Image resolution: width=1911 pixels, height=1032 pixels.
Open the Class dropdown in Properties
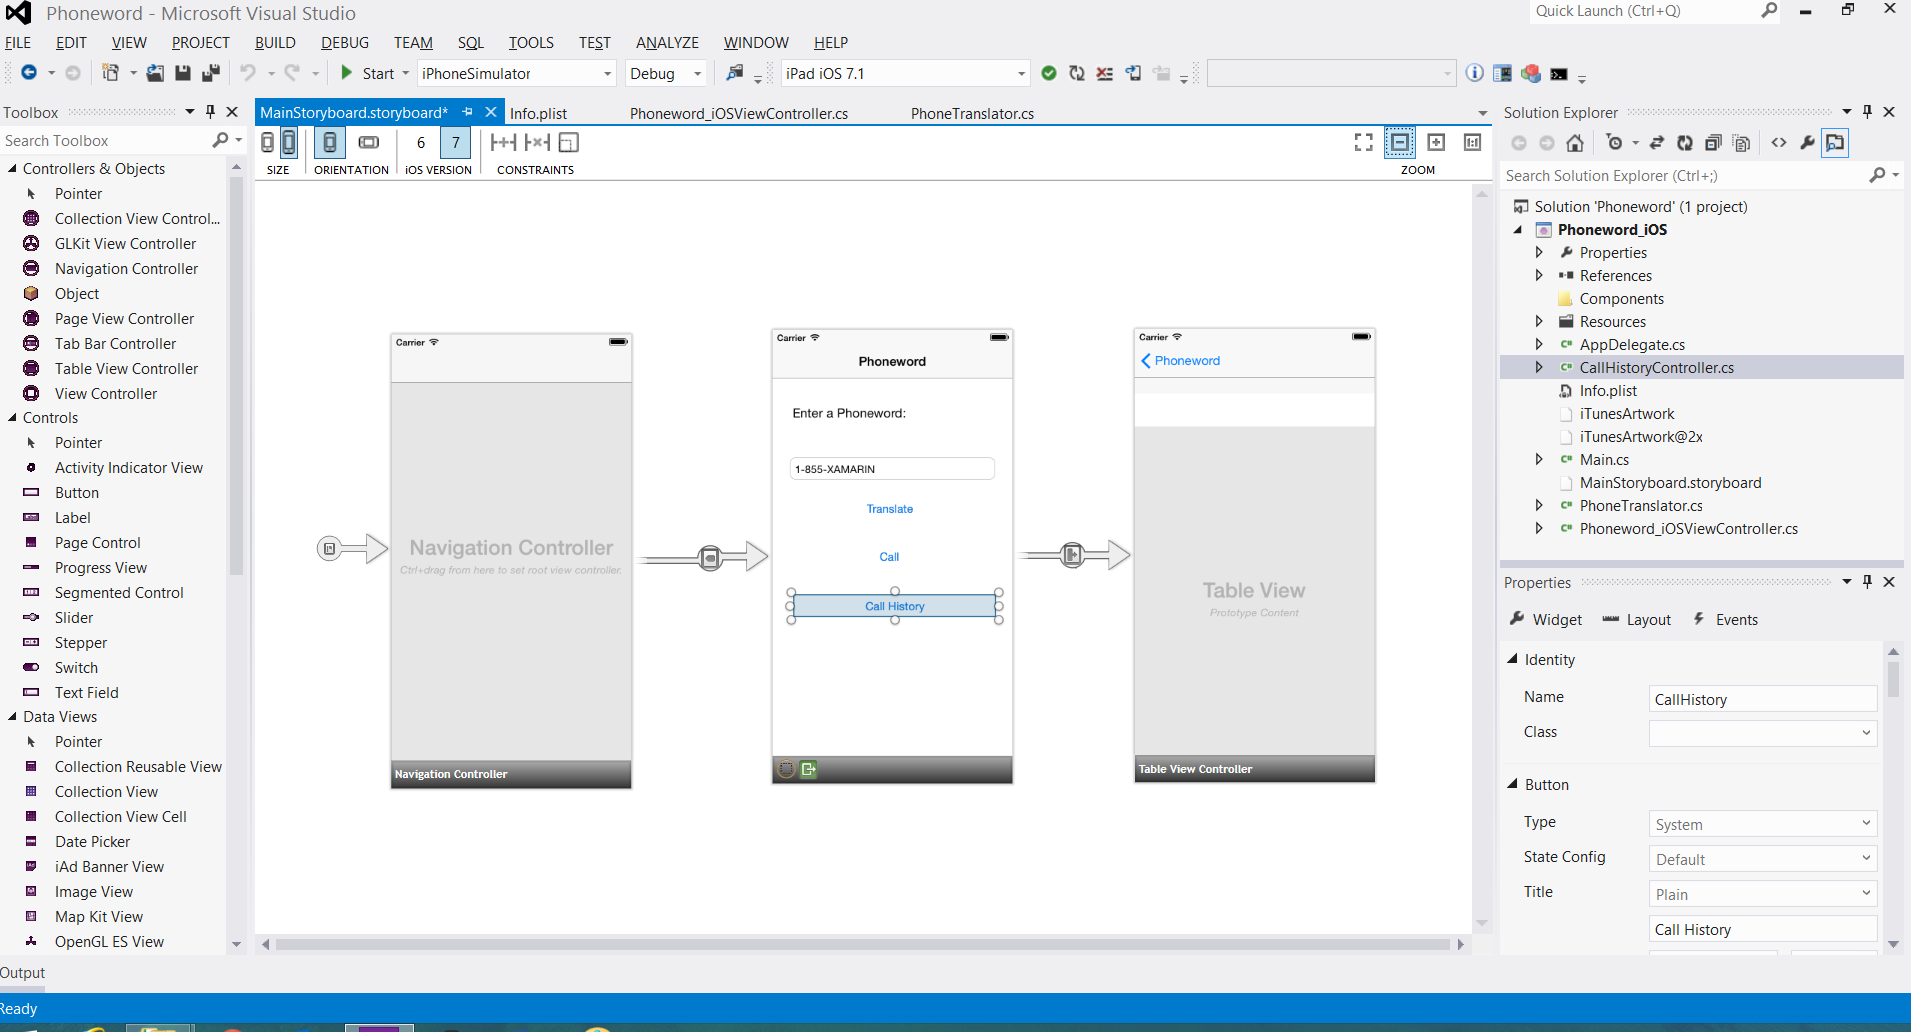(x=1865, y=733)
